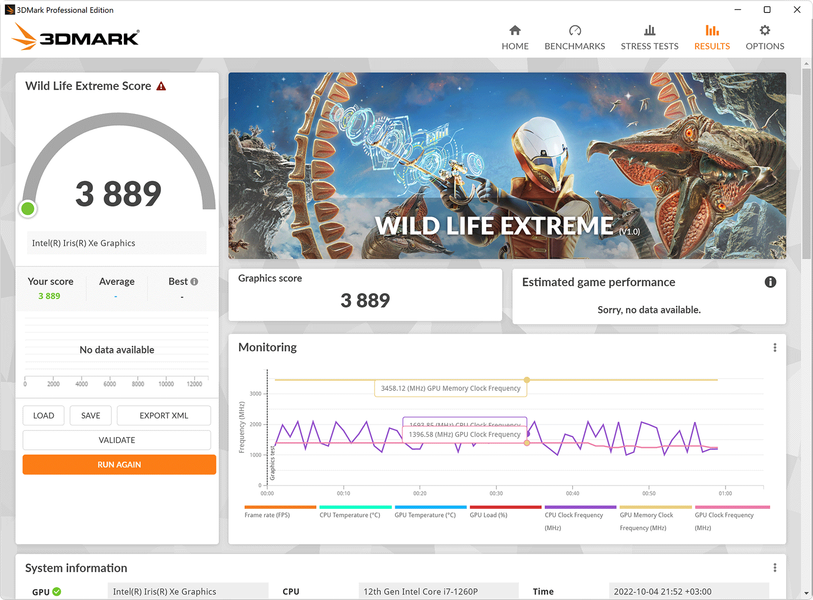Click the System information heading
This screenshot has height=600, width=813.
76,568
